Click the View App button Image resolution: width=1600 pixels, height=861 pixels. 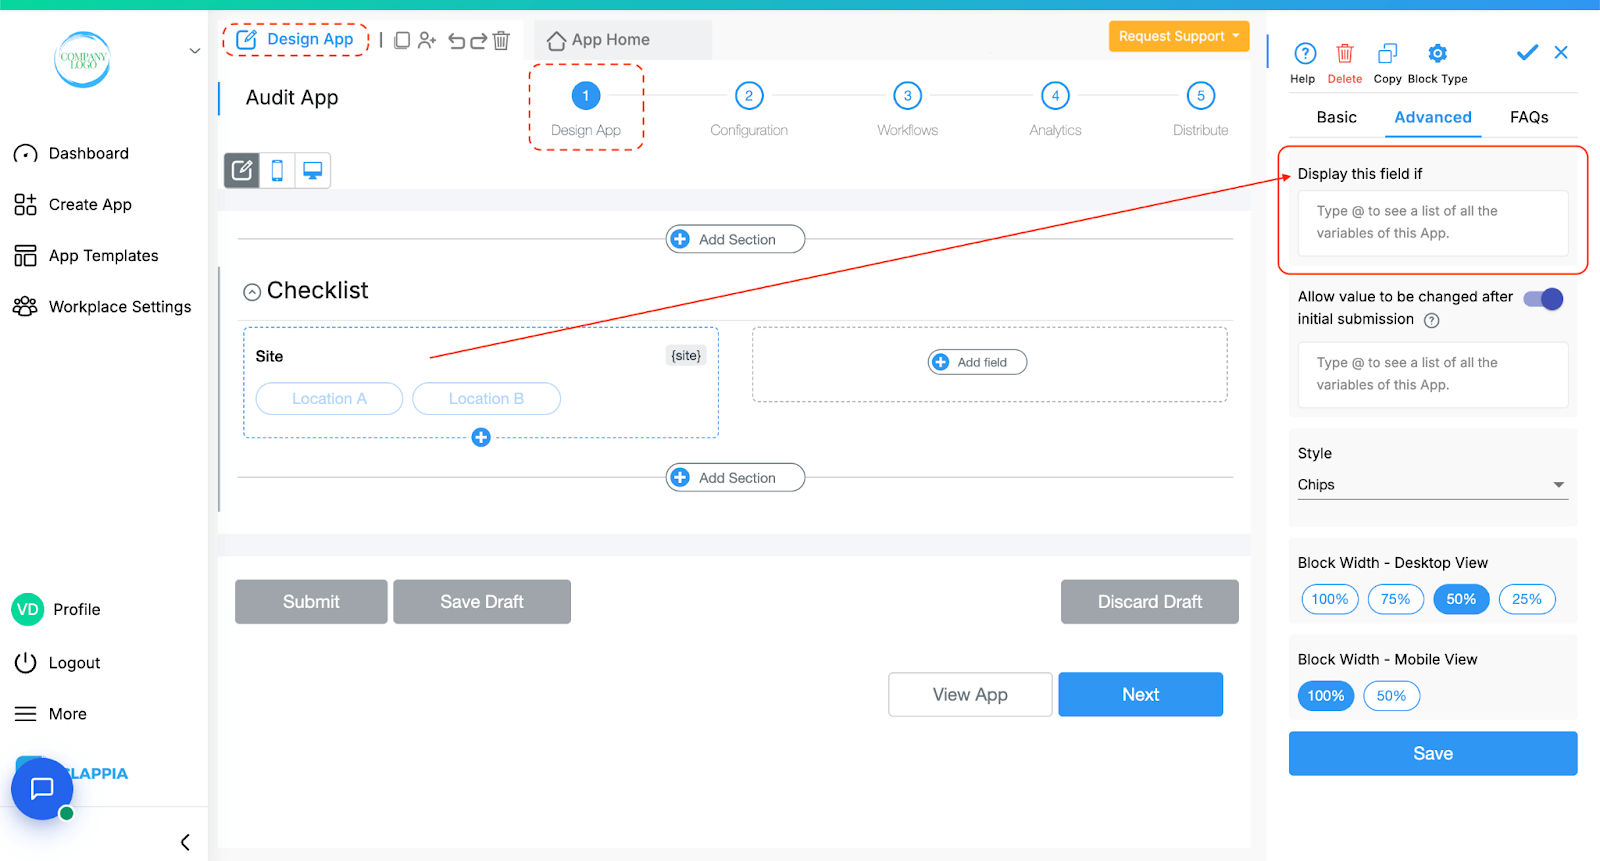click(970, 694)
